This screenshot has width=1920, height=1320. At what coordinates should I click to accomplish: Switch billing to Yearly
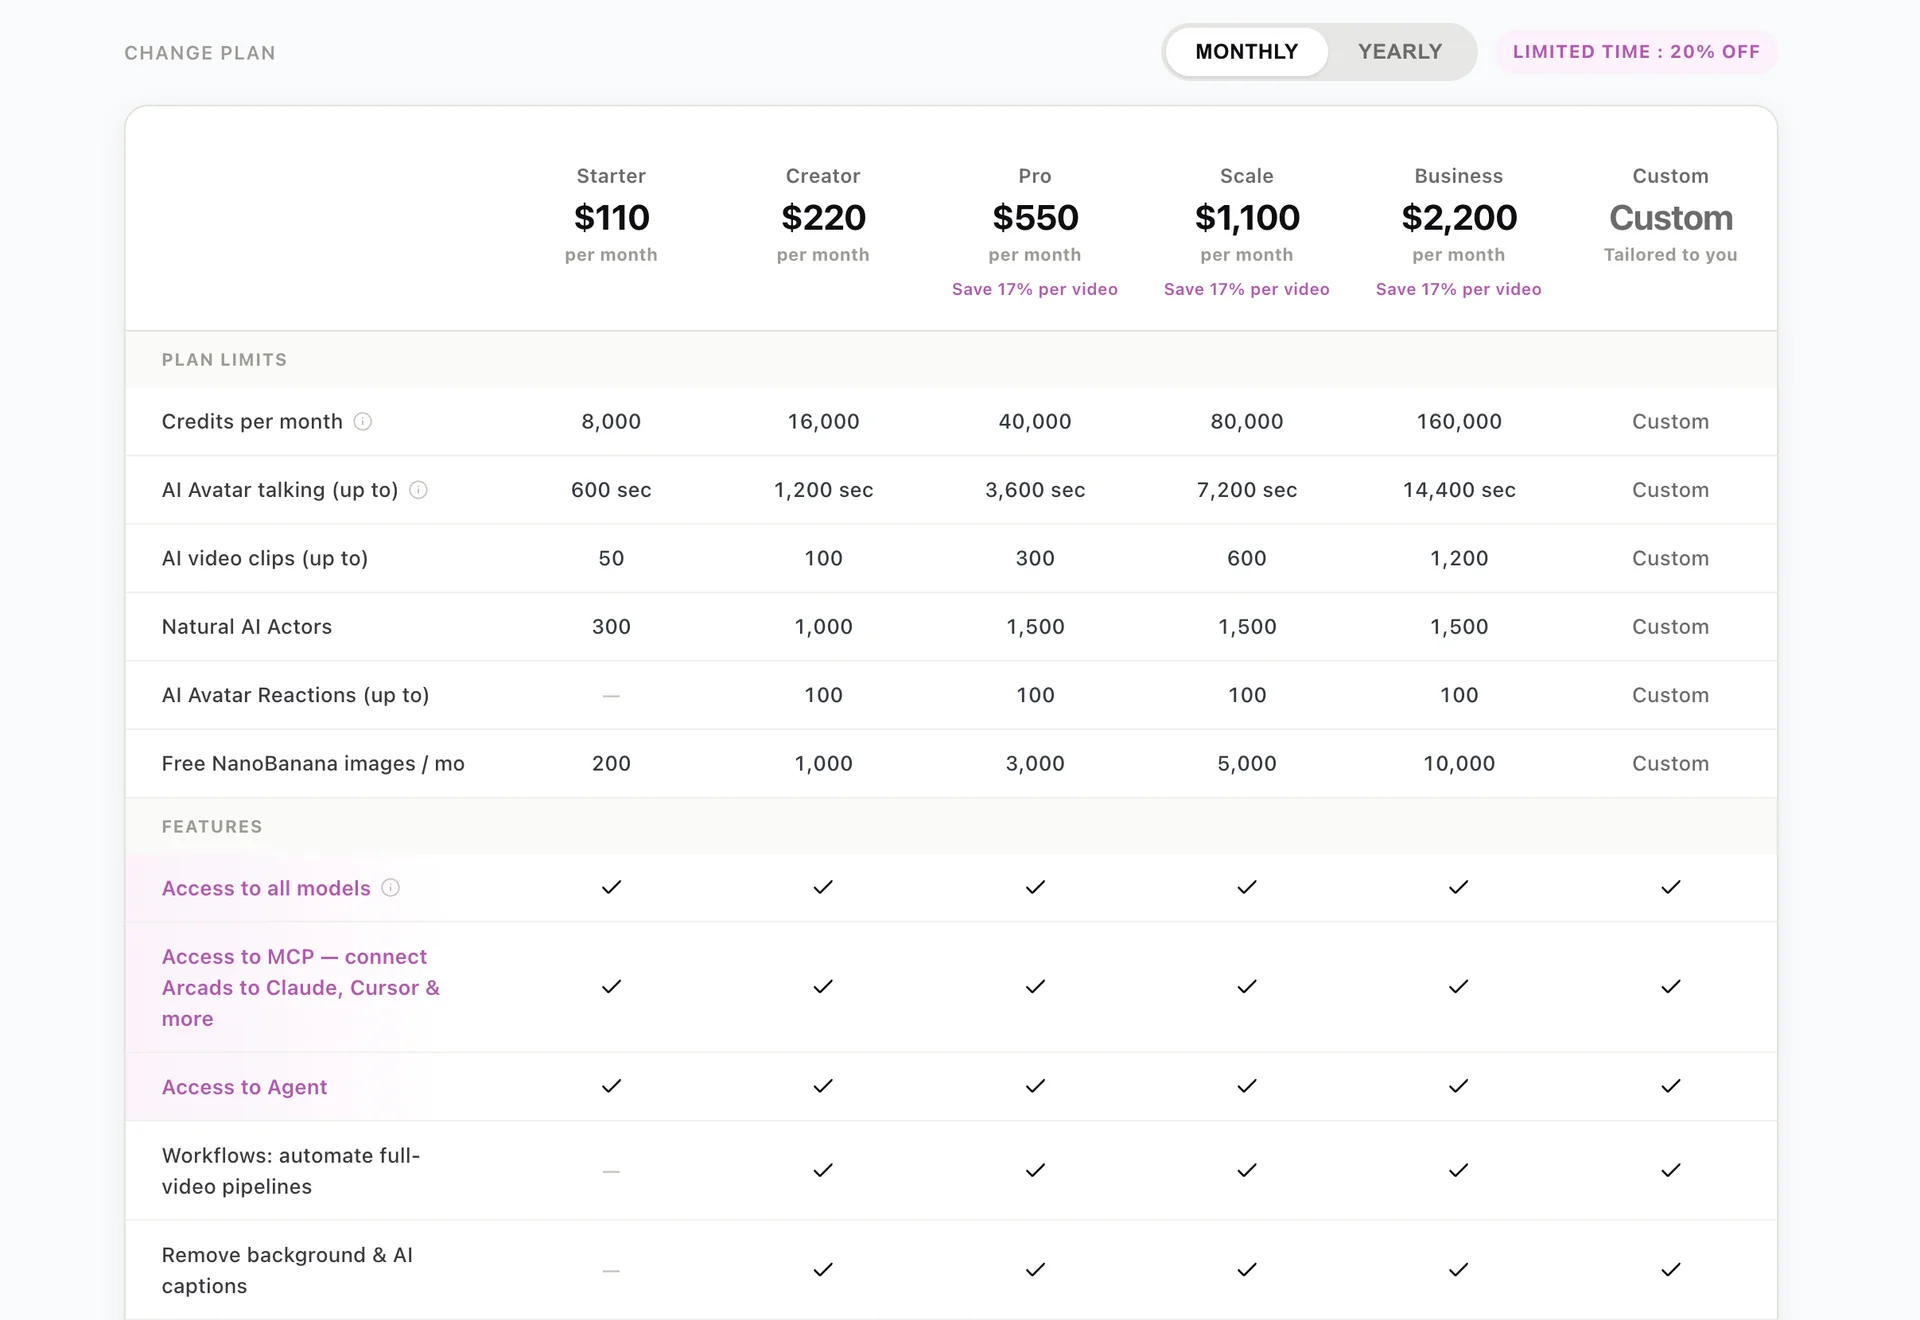(x=1400, y=52)
